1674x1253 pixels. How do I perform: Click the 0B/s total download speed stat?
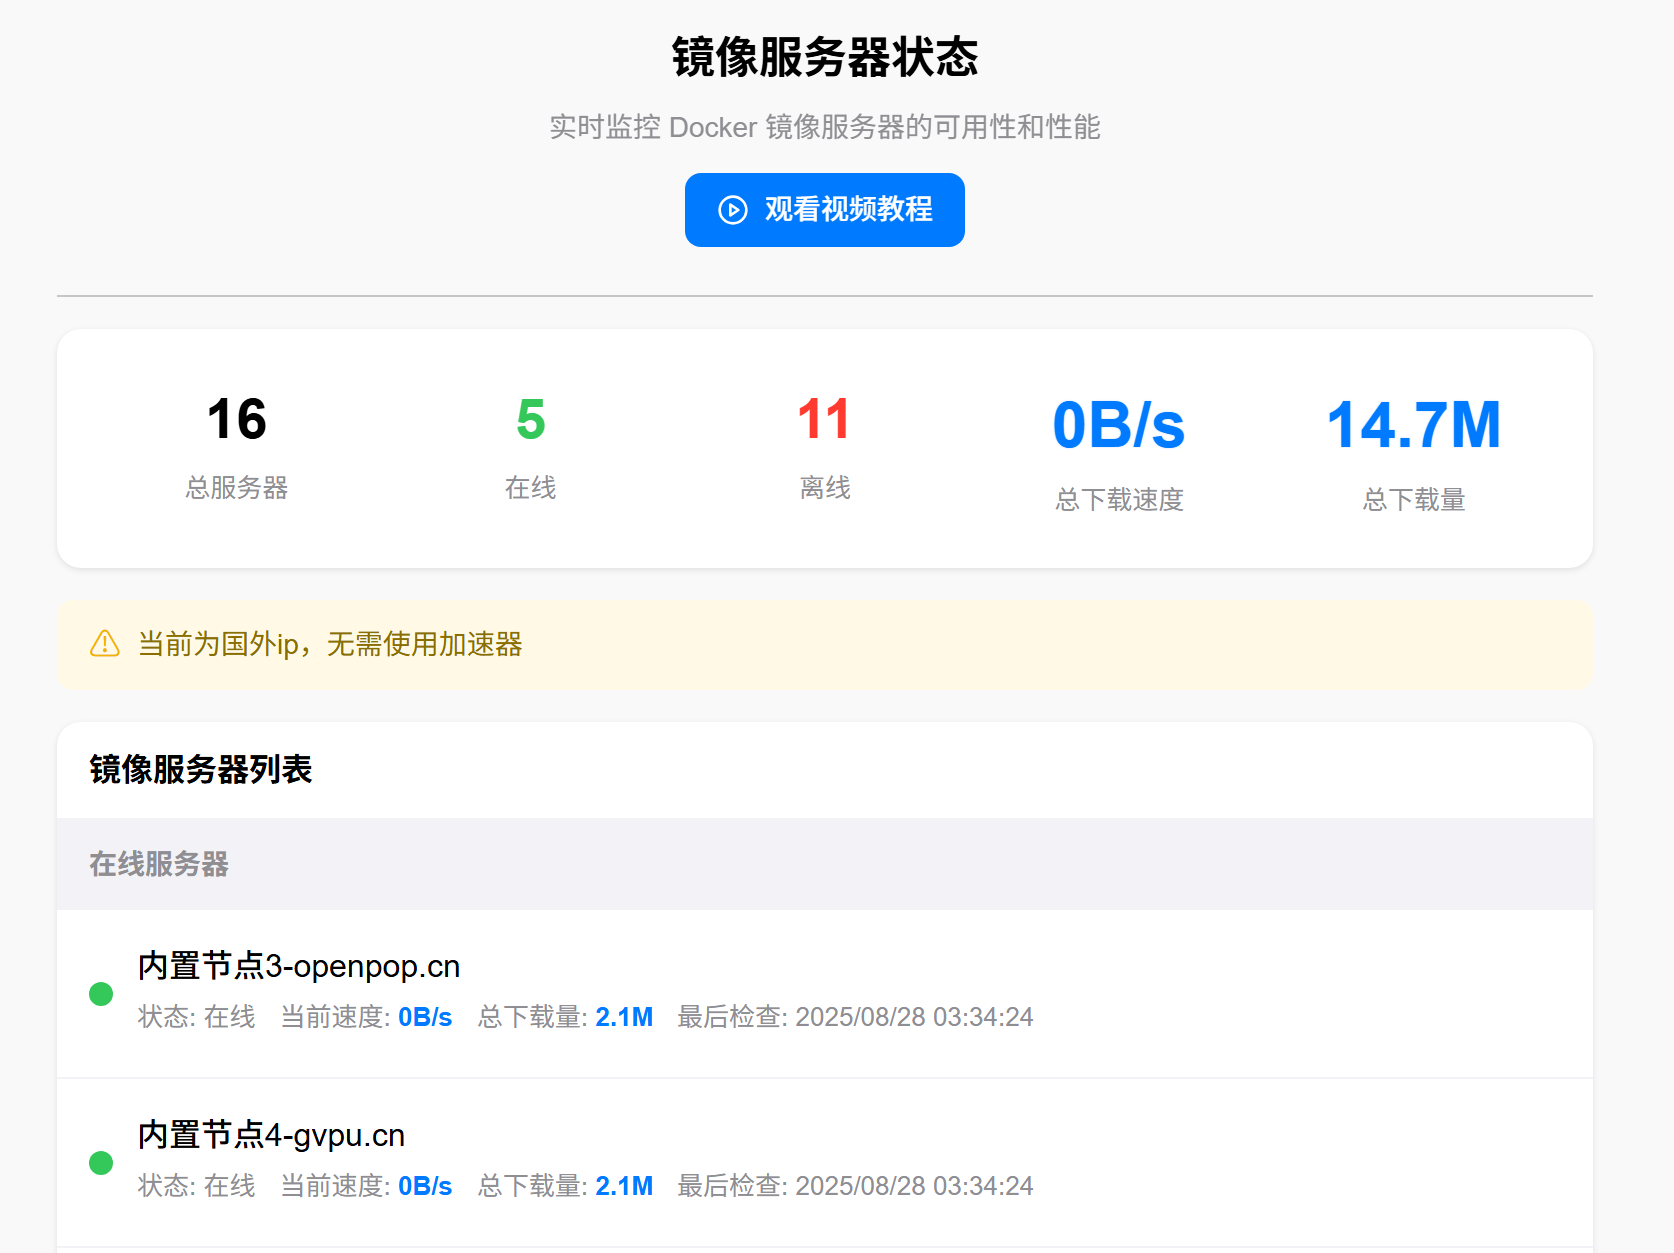pos(1118,425)
